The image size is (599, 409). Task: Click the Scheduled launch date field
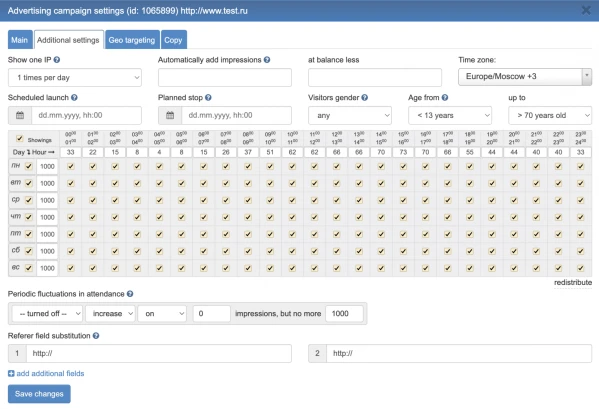(86, 115)
